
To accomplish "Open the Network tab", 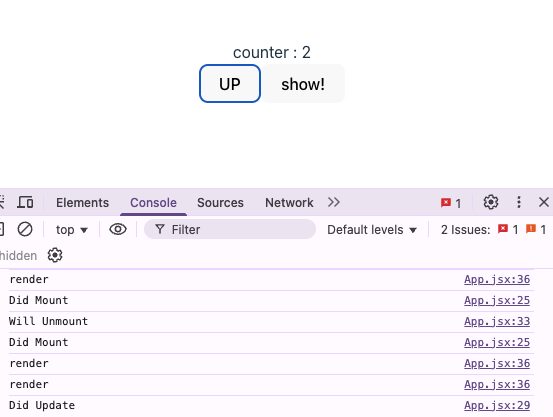I will 289,203.
